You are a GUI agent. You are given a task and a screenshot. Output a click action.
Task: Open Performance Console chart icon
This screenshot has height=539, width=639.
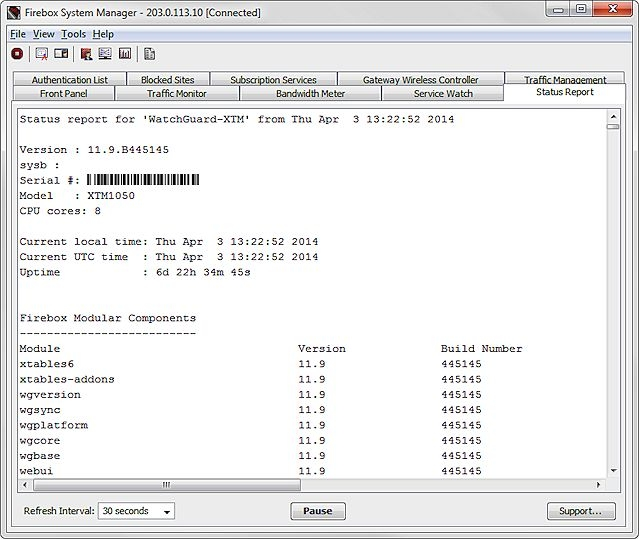click(125, 54)
